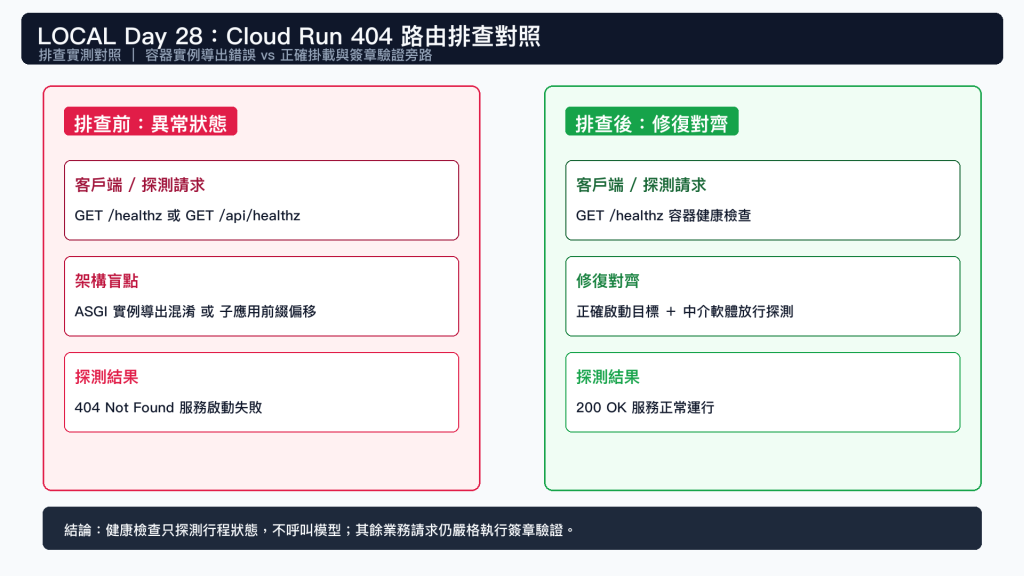Screen dimensions: 1024x576
Task: Click '200 OK 服務正常運行' text
Action: 645,408
